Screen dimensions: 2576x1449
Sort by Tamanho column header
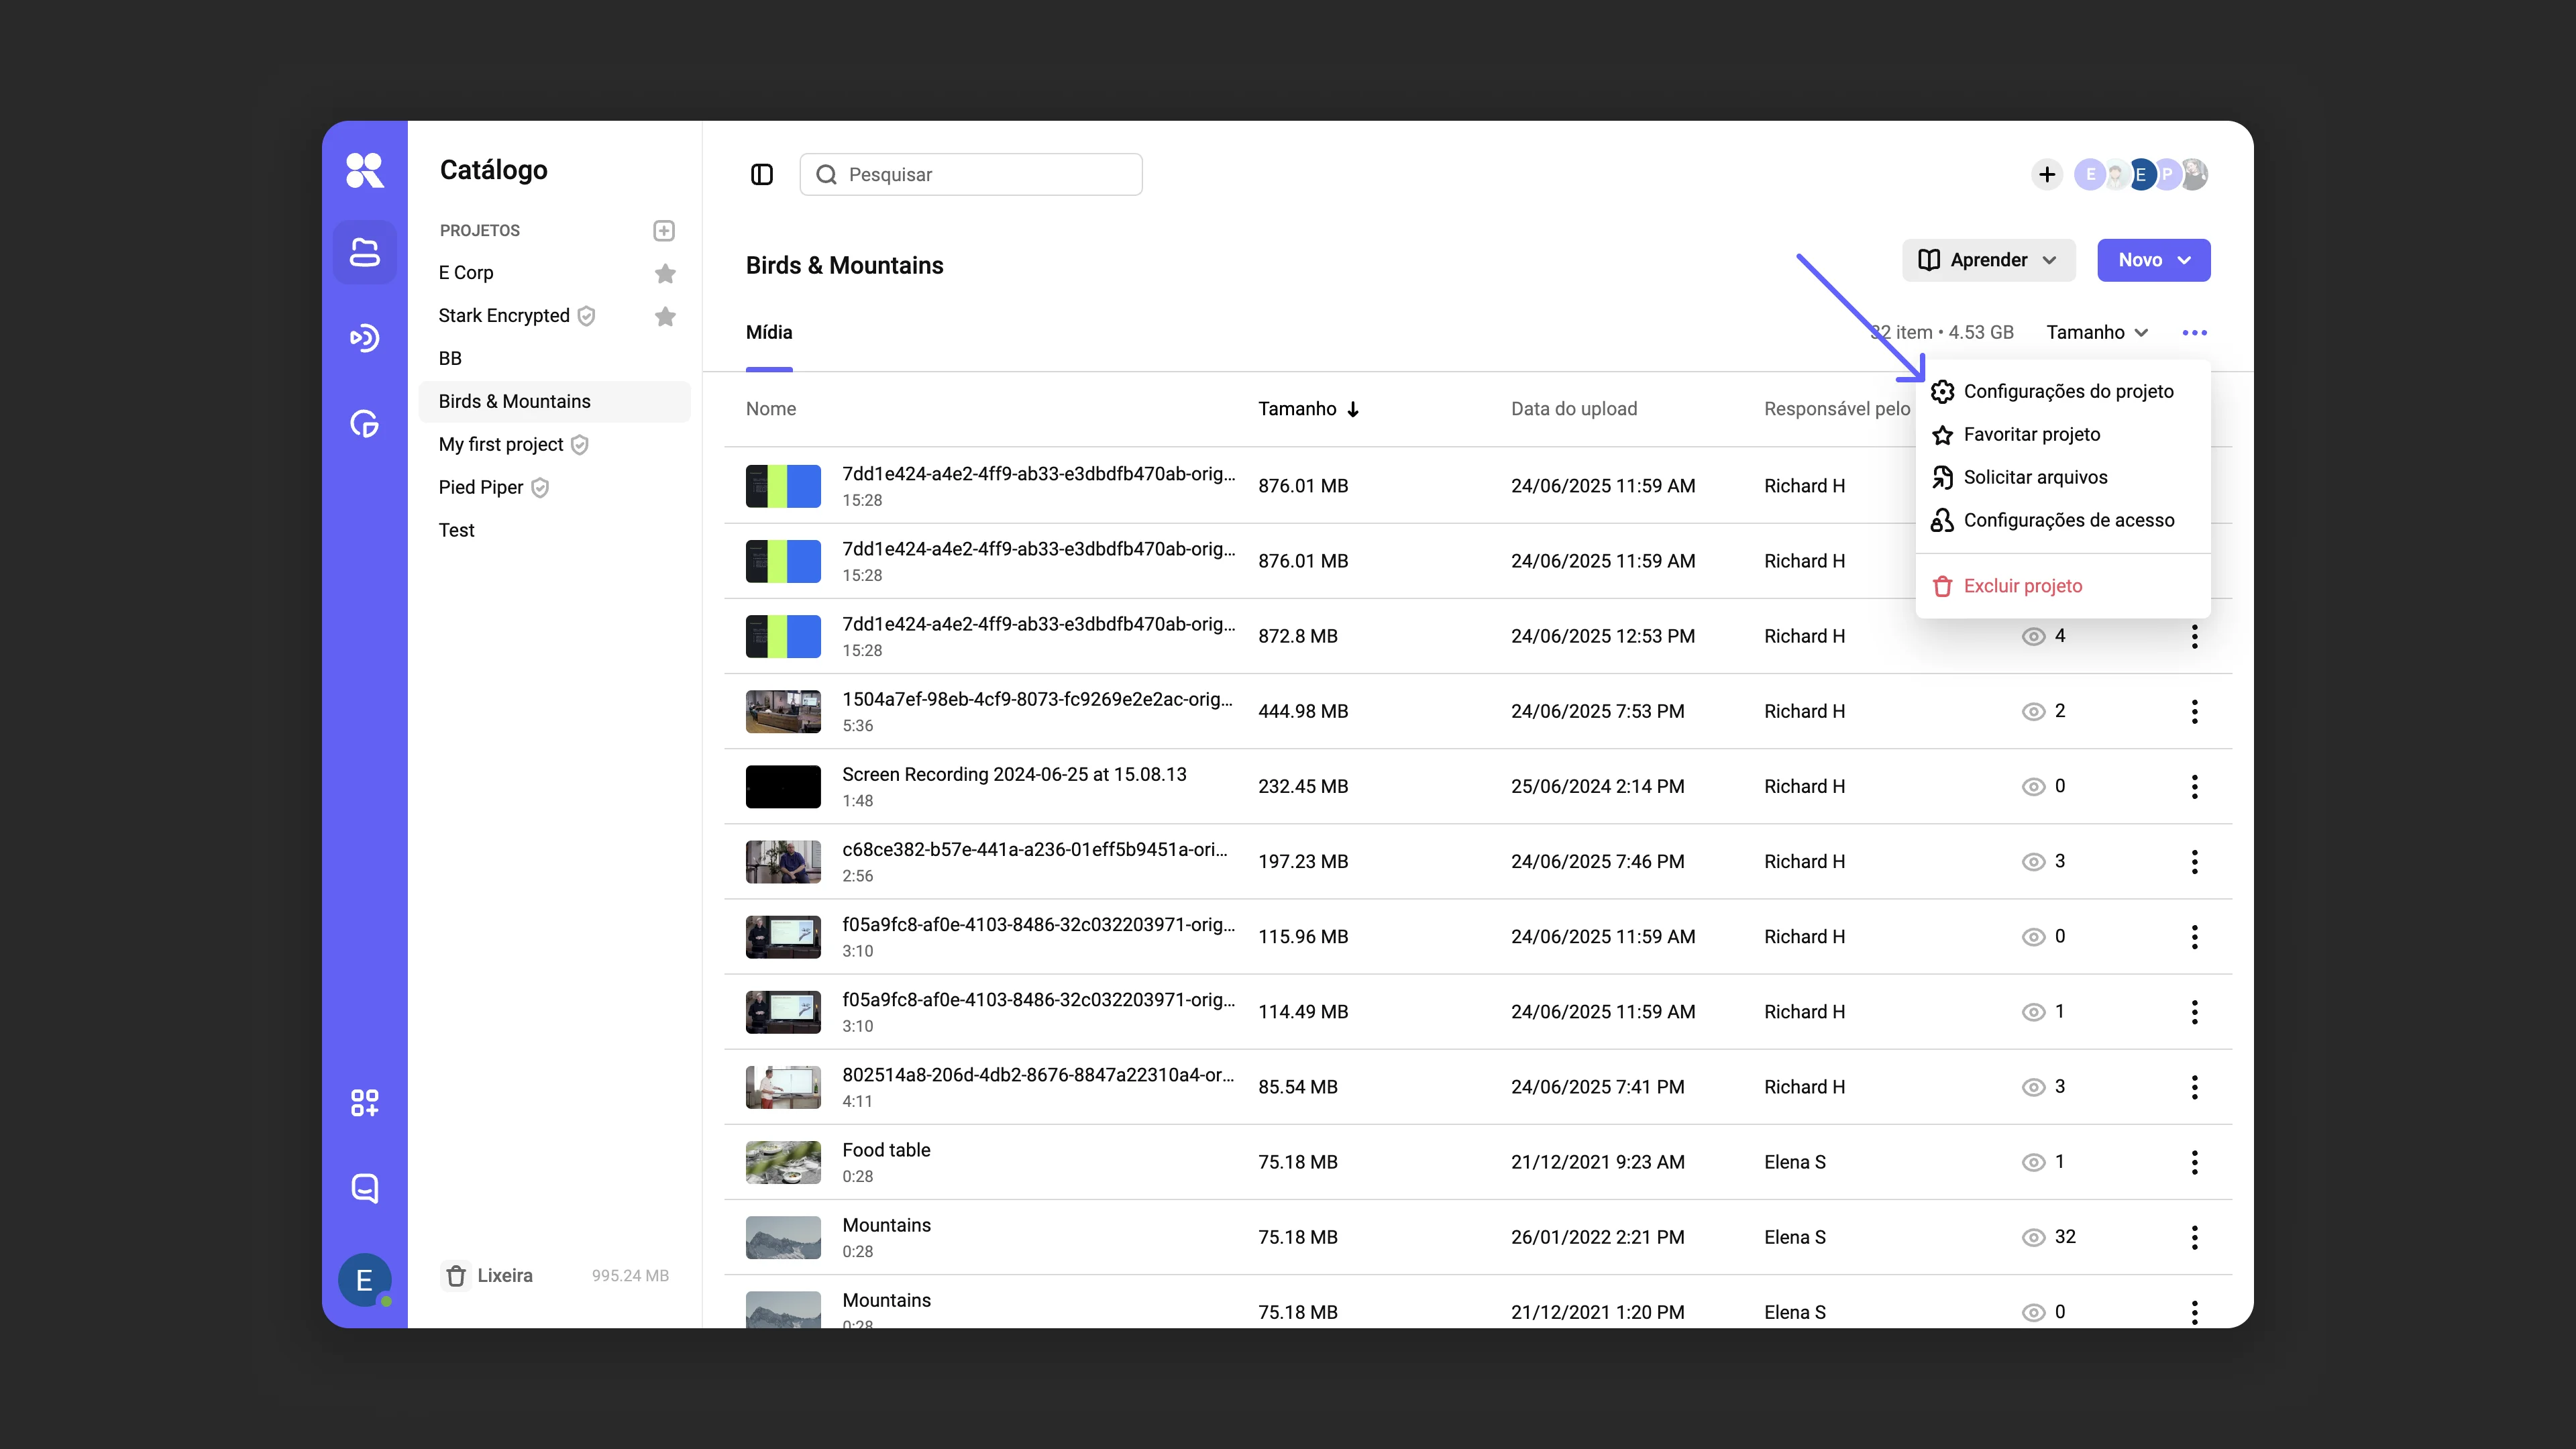(x=1308, y=409)
